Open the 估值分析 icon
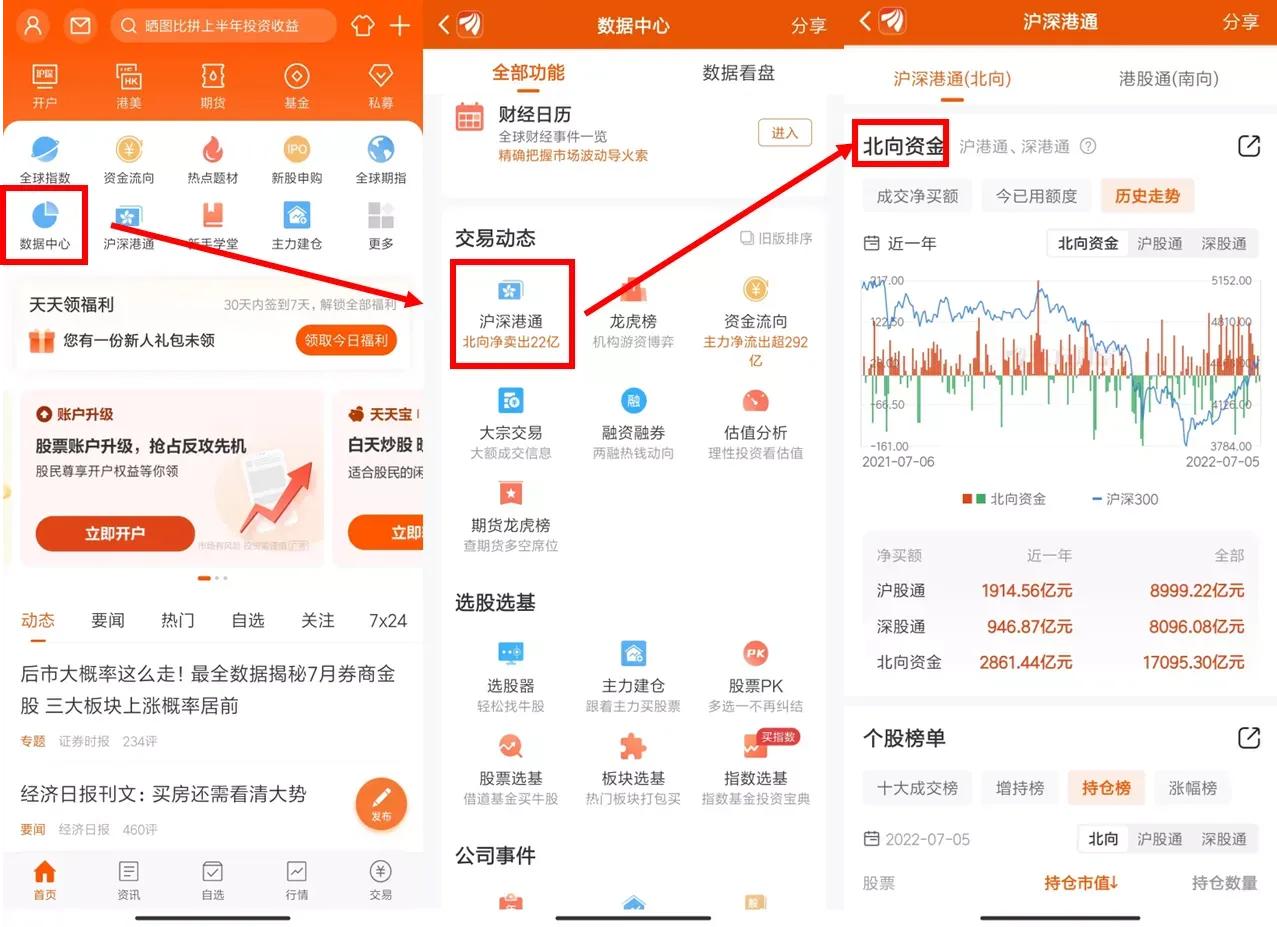 (x=755, y=420)
